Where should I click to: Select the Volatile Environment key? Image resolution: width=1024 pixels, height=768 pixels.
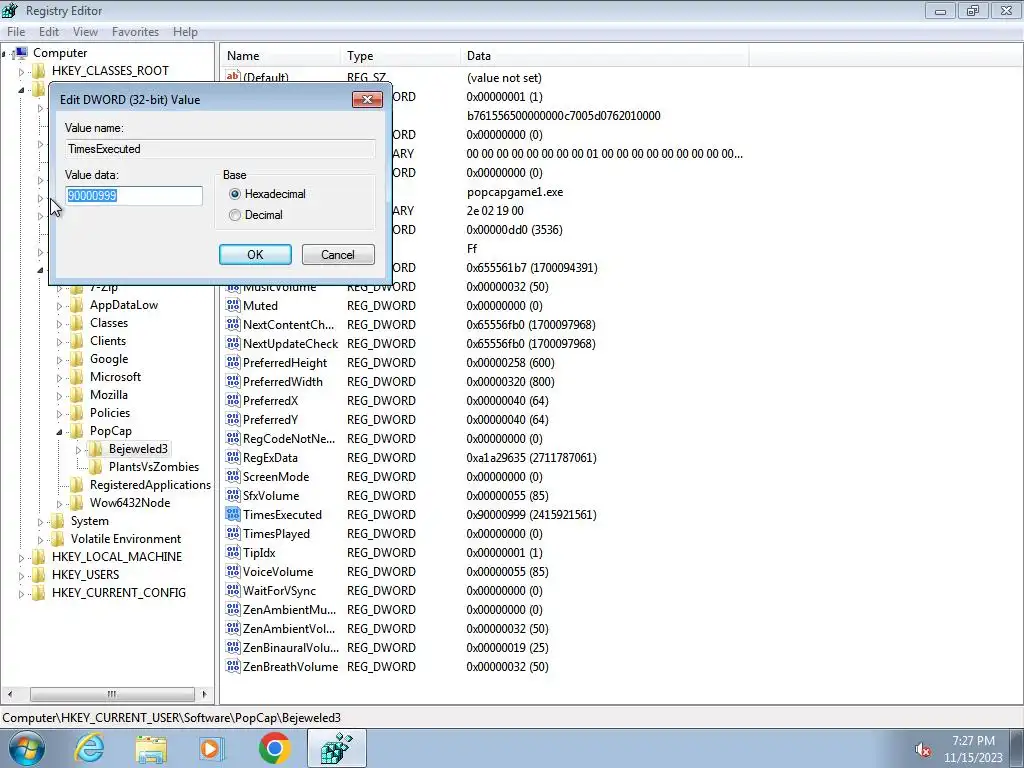(x=126, y=539)
